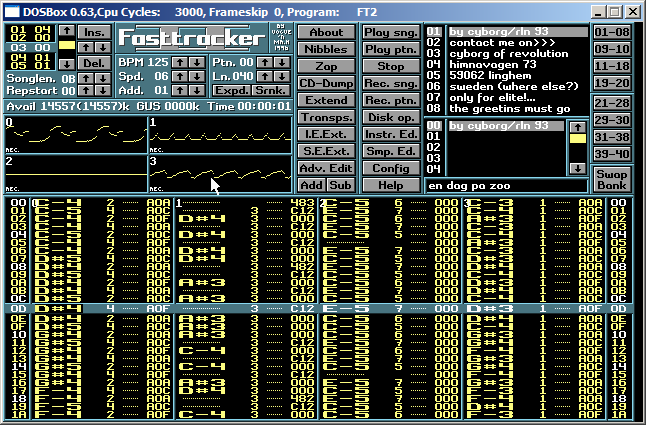Decrease the Add. value
646x425 pixels.
(197, 91)
